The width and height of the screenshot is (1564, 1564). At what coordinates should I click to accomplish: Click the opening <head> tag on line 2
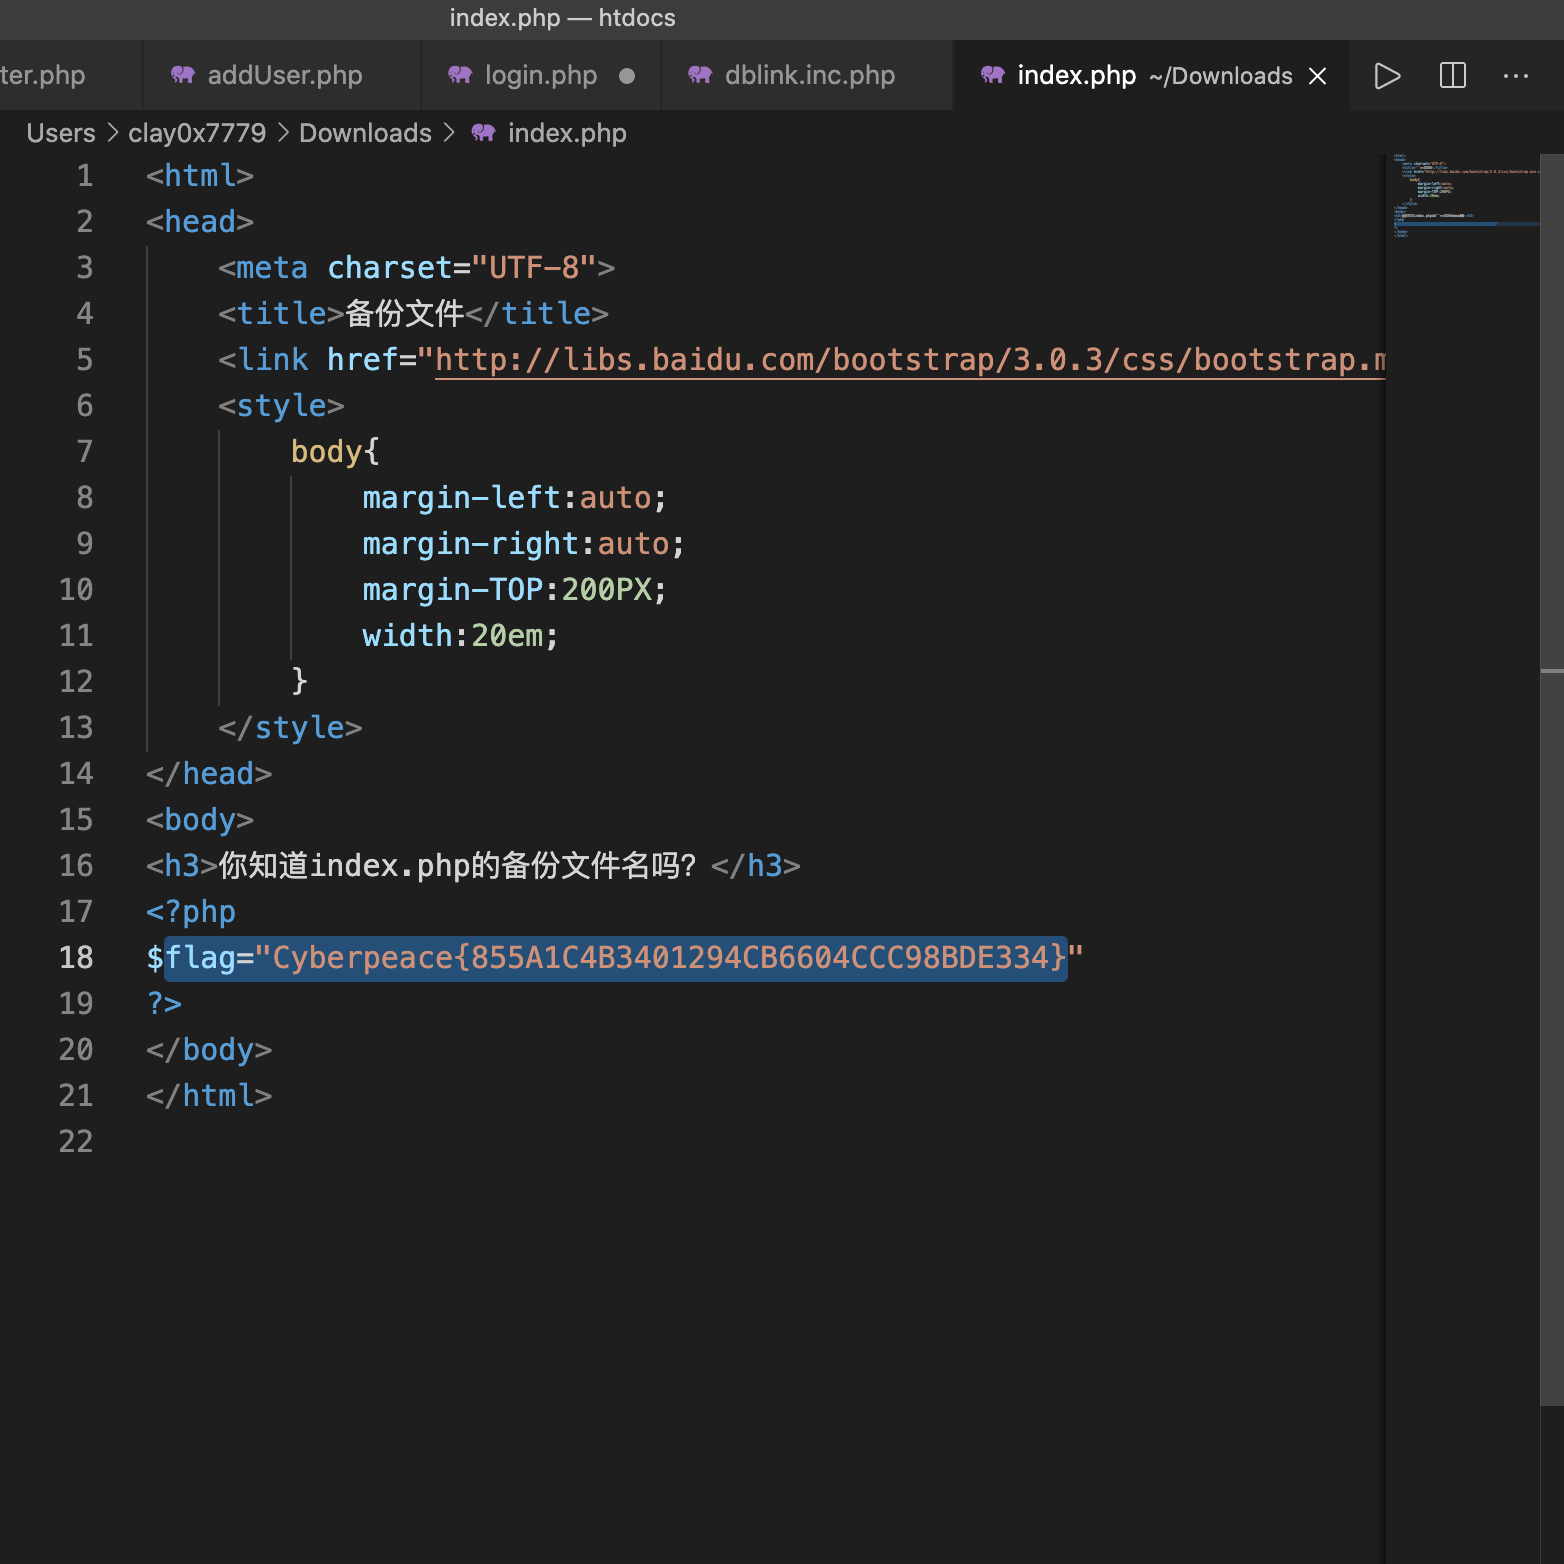point(200,221)
